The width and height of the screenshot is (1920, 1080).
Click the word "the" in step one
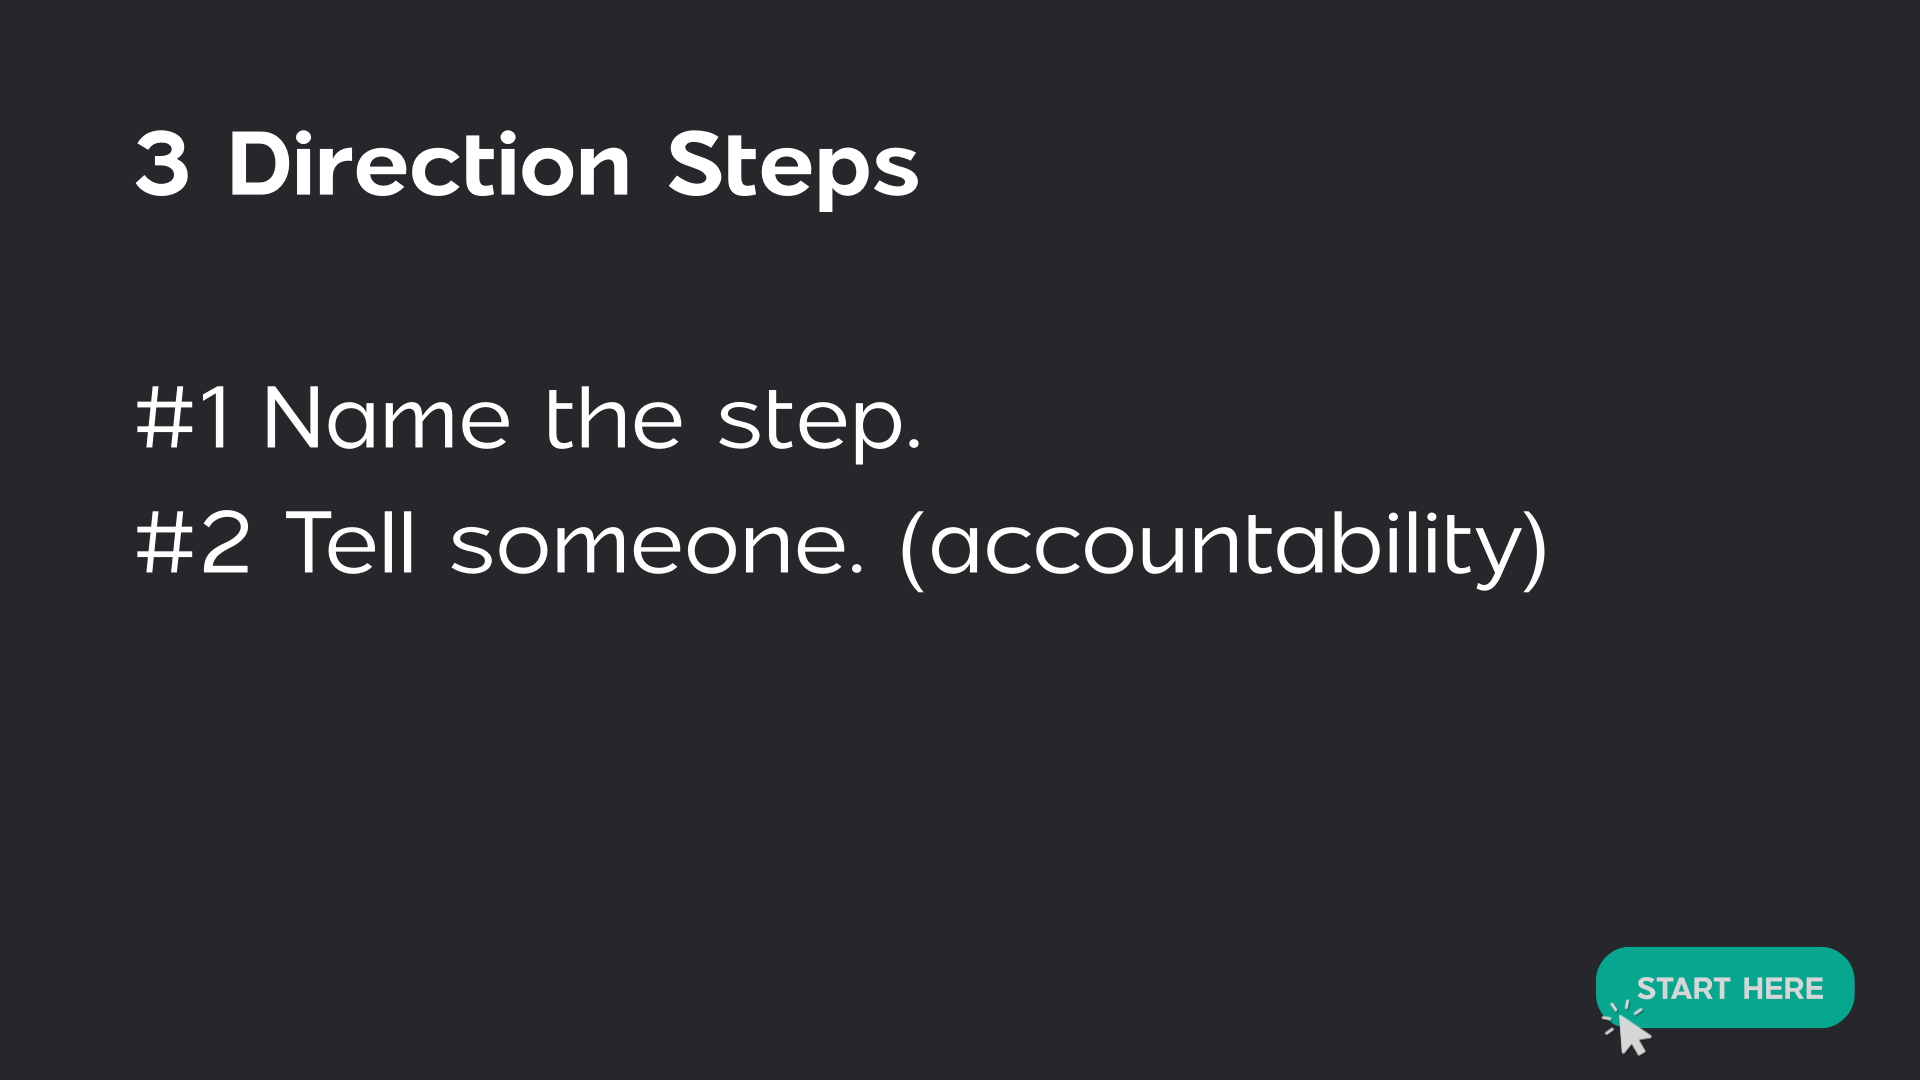pos(613,419)
